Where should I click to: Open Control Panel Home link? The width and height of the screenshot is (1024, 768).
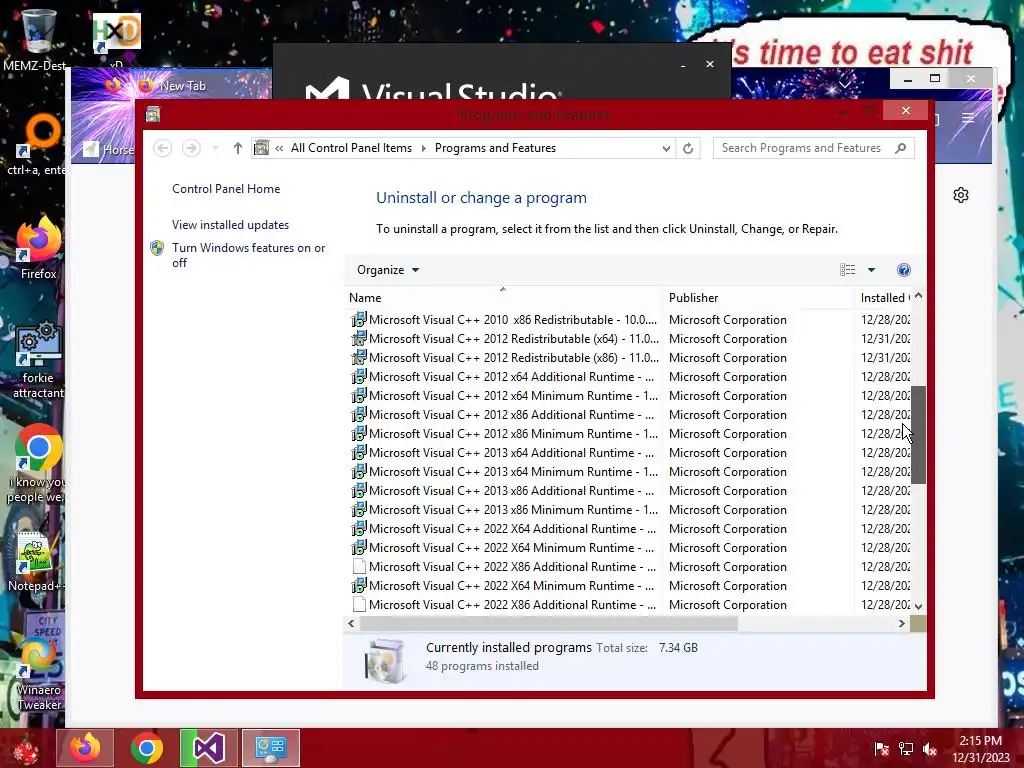click(226, 189)
